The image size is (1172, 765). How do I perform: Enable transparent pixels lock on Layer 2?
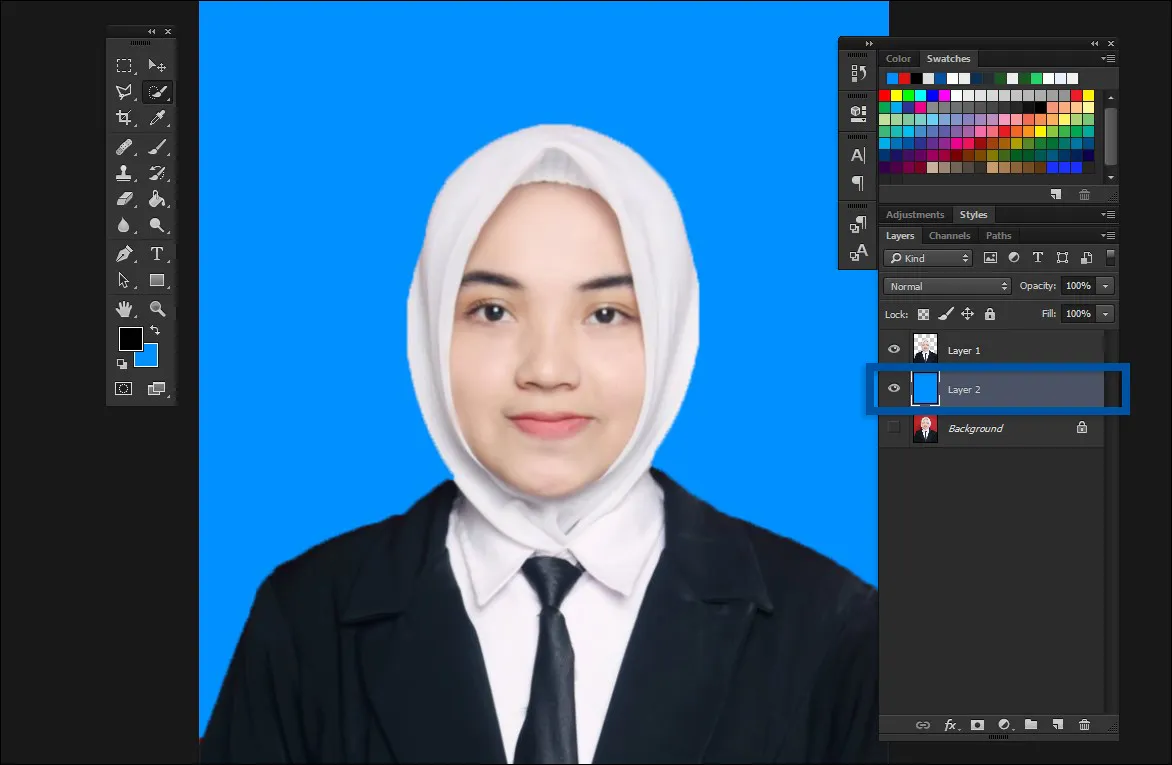tap(922, 313)
